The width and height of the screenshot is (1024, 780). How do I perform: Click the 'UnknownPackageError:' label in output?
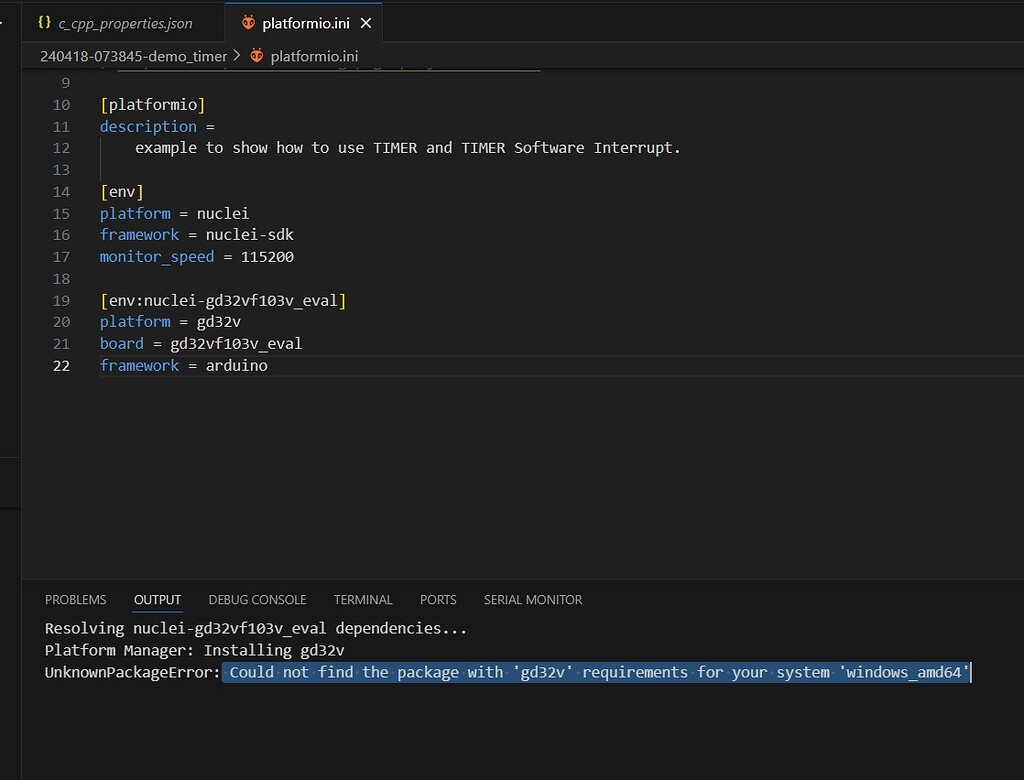pos(133,672)
